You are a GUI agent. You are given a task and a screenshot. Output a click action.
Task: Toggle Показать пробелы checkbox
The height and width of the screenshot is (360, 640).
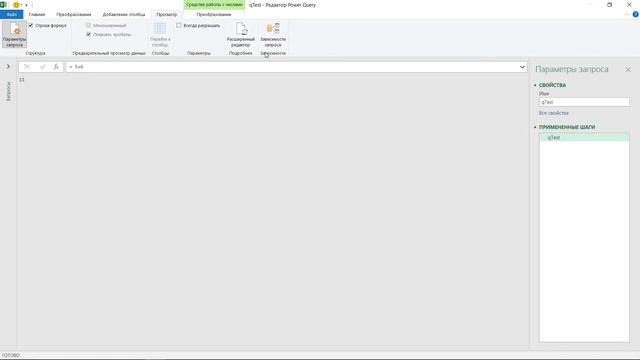tap(89, 34)
